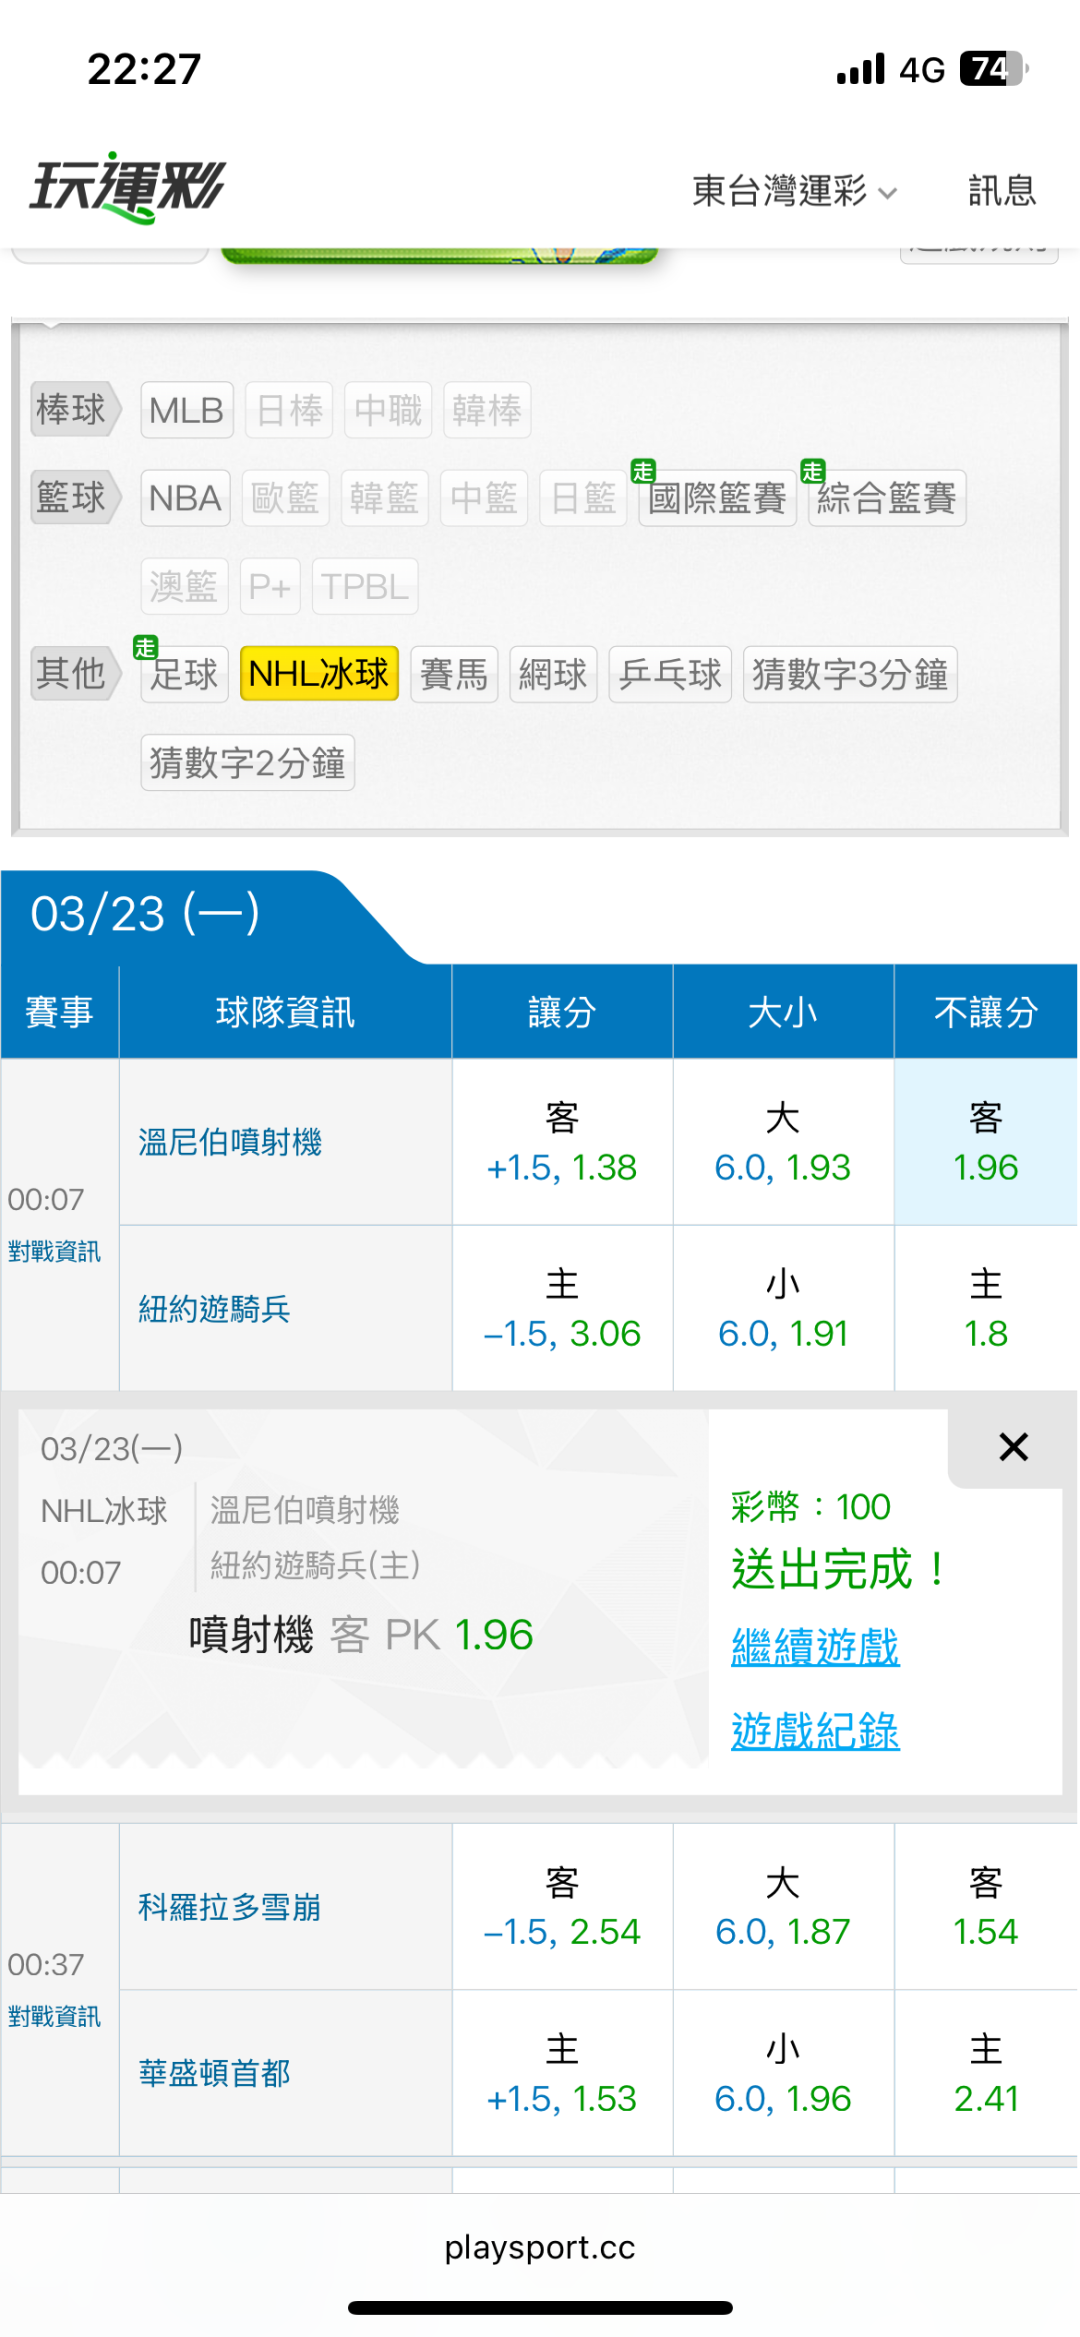Open 溫尼伯噴射機 team info

[x=230, y=1142]
